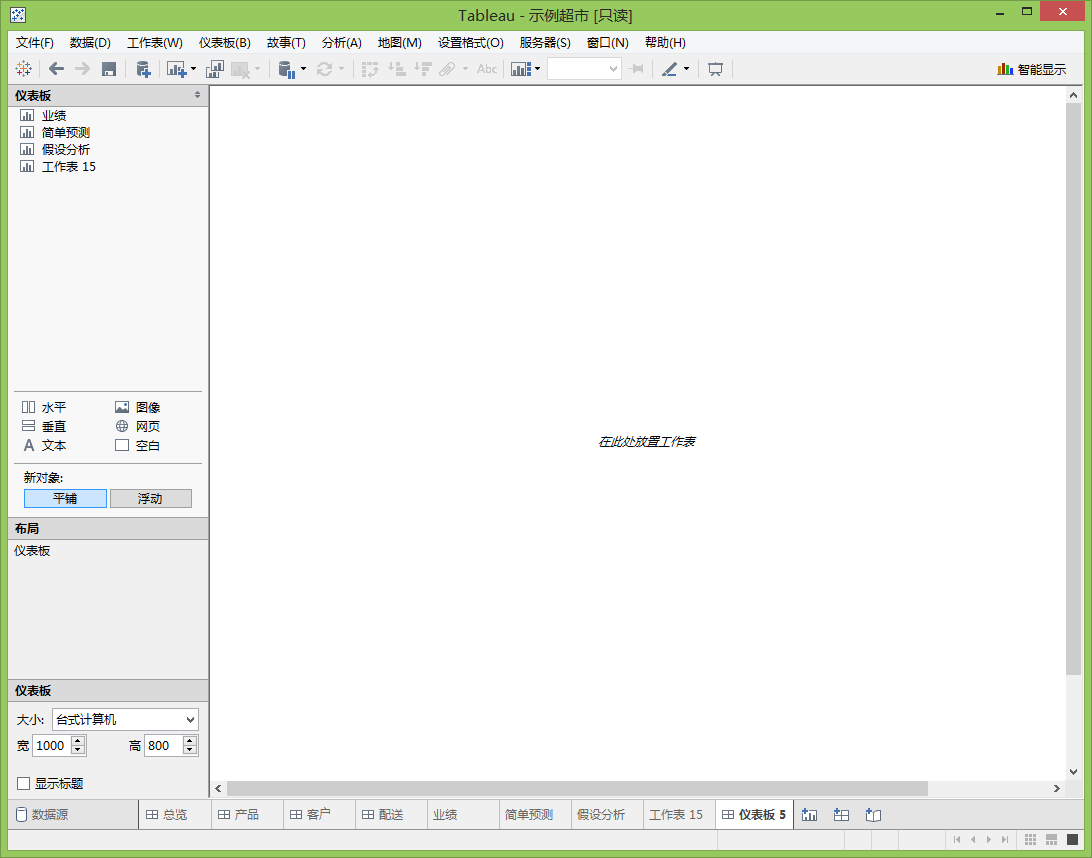Enable the 显示标题 checkbox
The image size is (1092, 858).
pyautogui.click(x=24, y=783)
